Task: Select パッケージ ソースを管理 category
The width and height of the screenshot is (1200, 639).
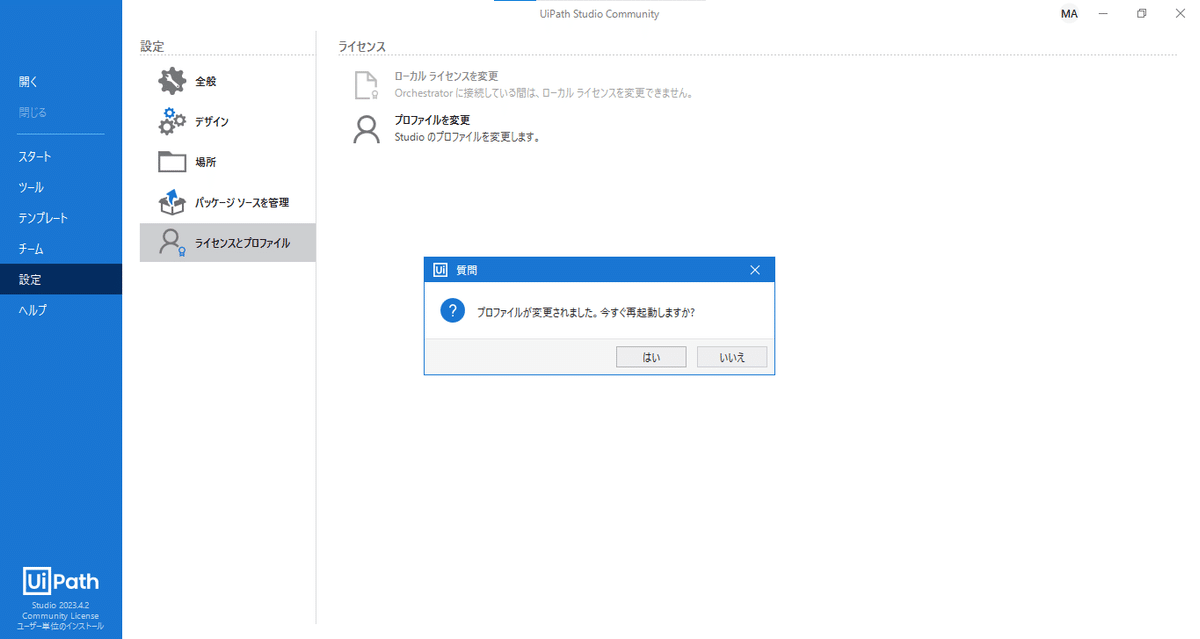Action: 228,202
